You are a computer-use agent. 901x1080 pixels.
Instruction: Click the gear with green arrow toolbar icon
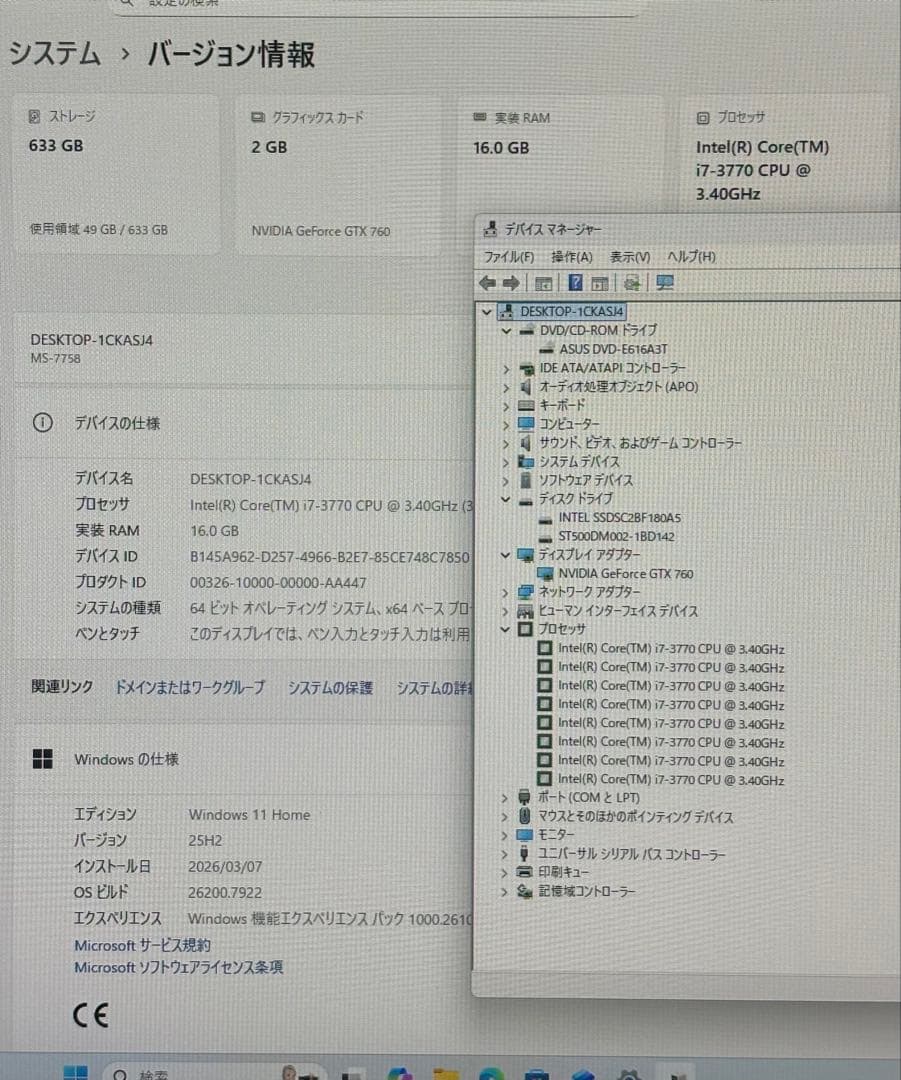(x=632, y=283)
